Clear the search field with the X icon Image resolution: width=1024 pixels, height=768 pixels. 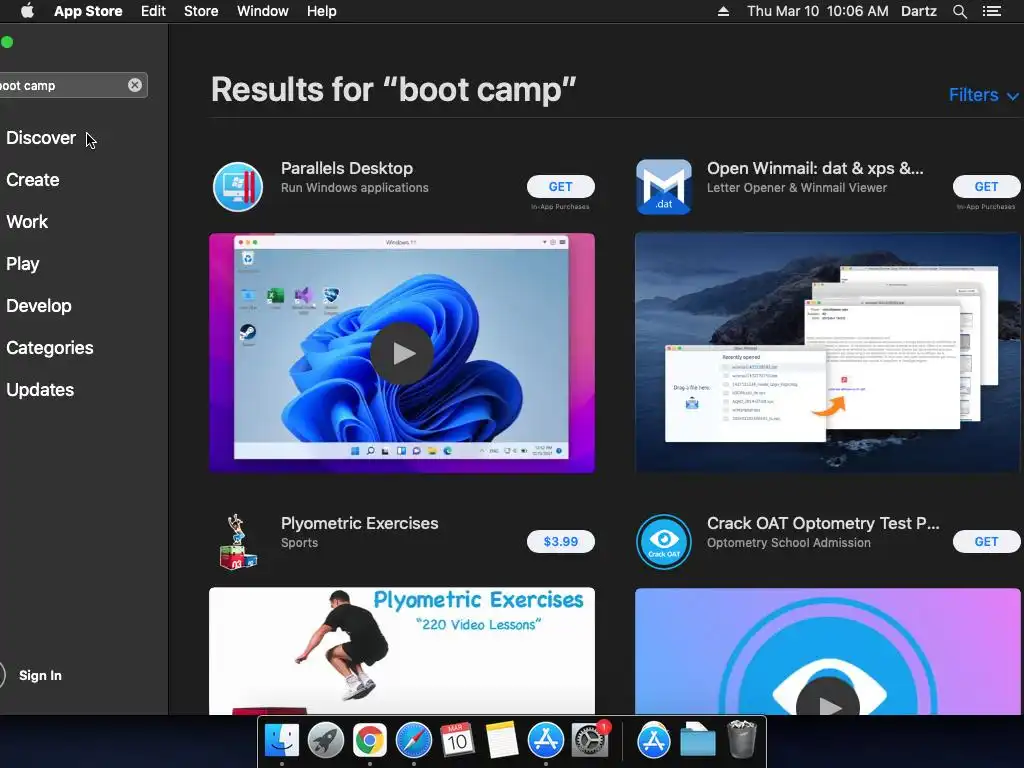coord(135,85)
